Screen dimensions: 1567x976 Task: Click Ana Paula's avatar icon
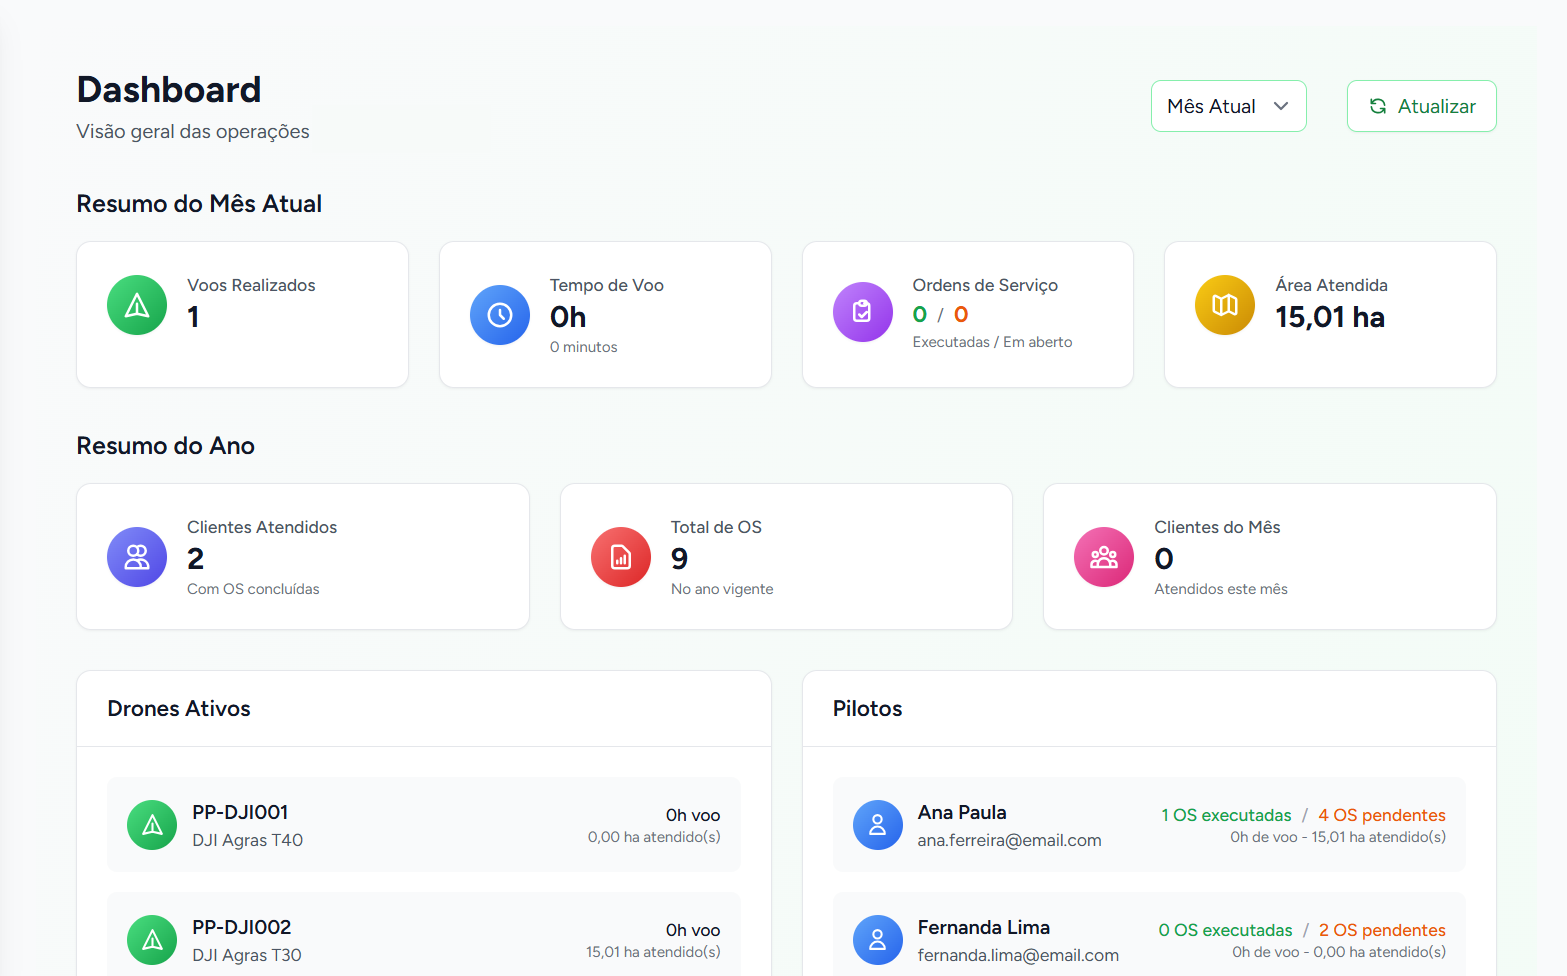pyautogui.click(x=878, y=825)
